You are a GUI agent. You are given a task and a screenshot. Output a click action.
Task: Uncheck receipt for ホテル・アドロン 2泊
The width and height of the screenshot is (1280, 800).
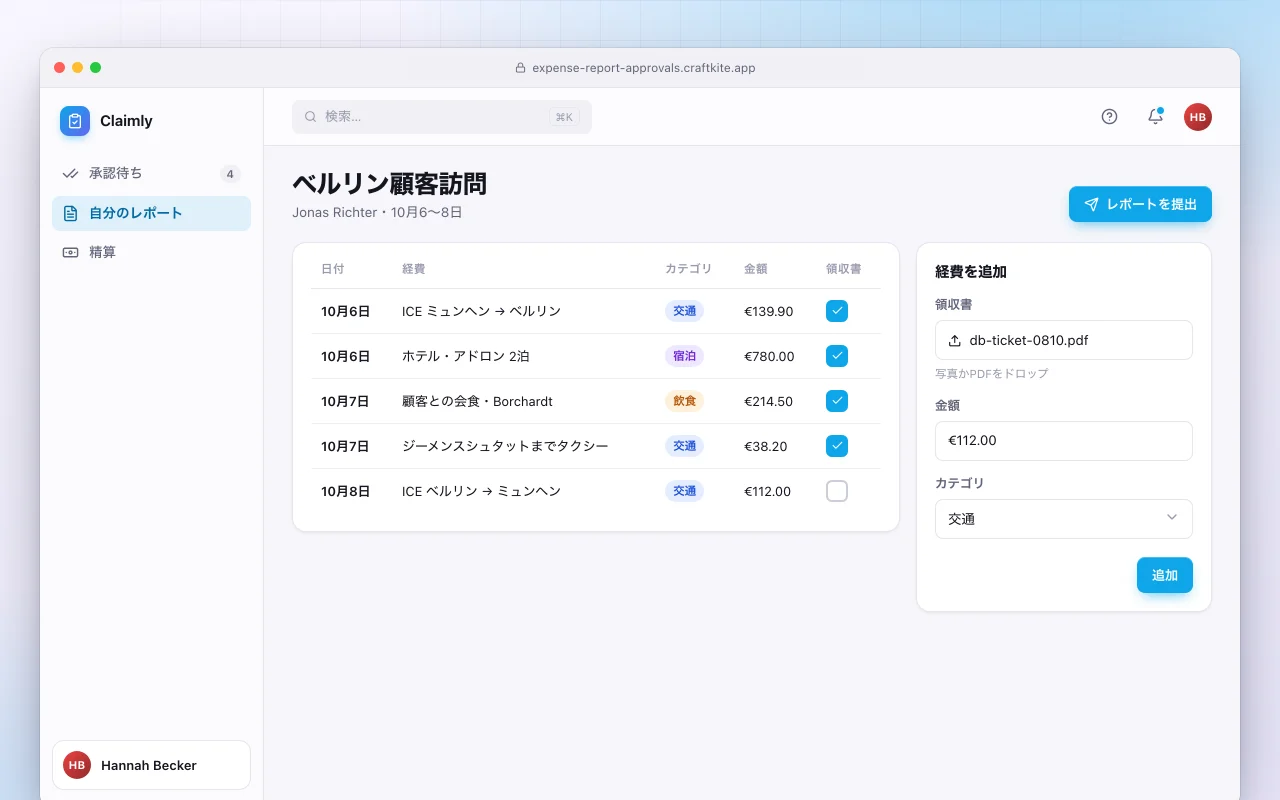[837, 356]
